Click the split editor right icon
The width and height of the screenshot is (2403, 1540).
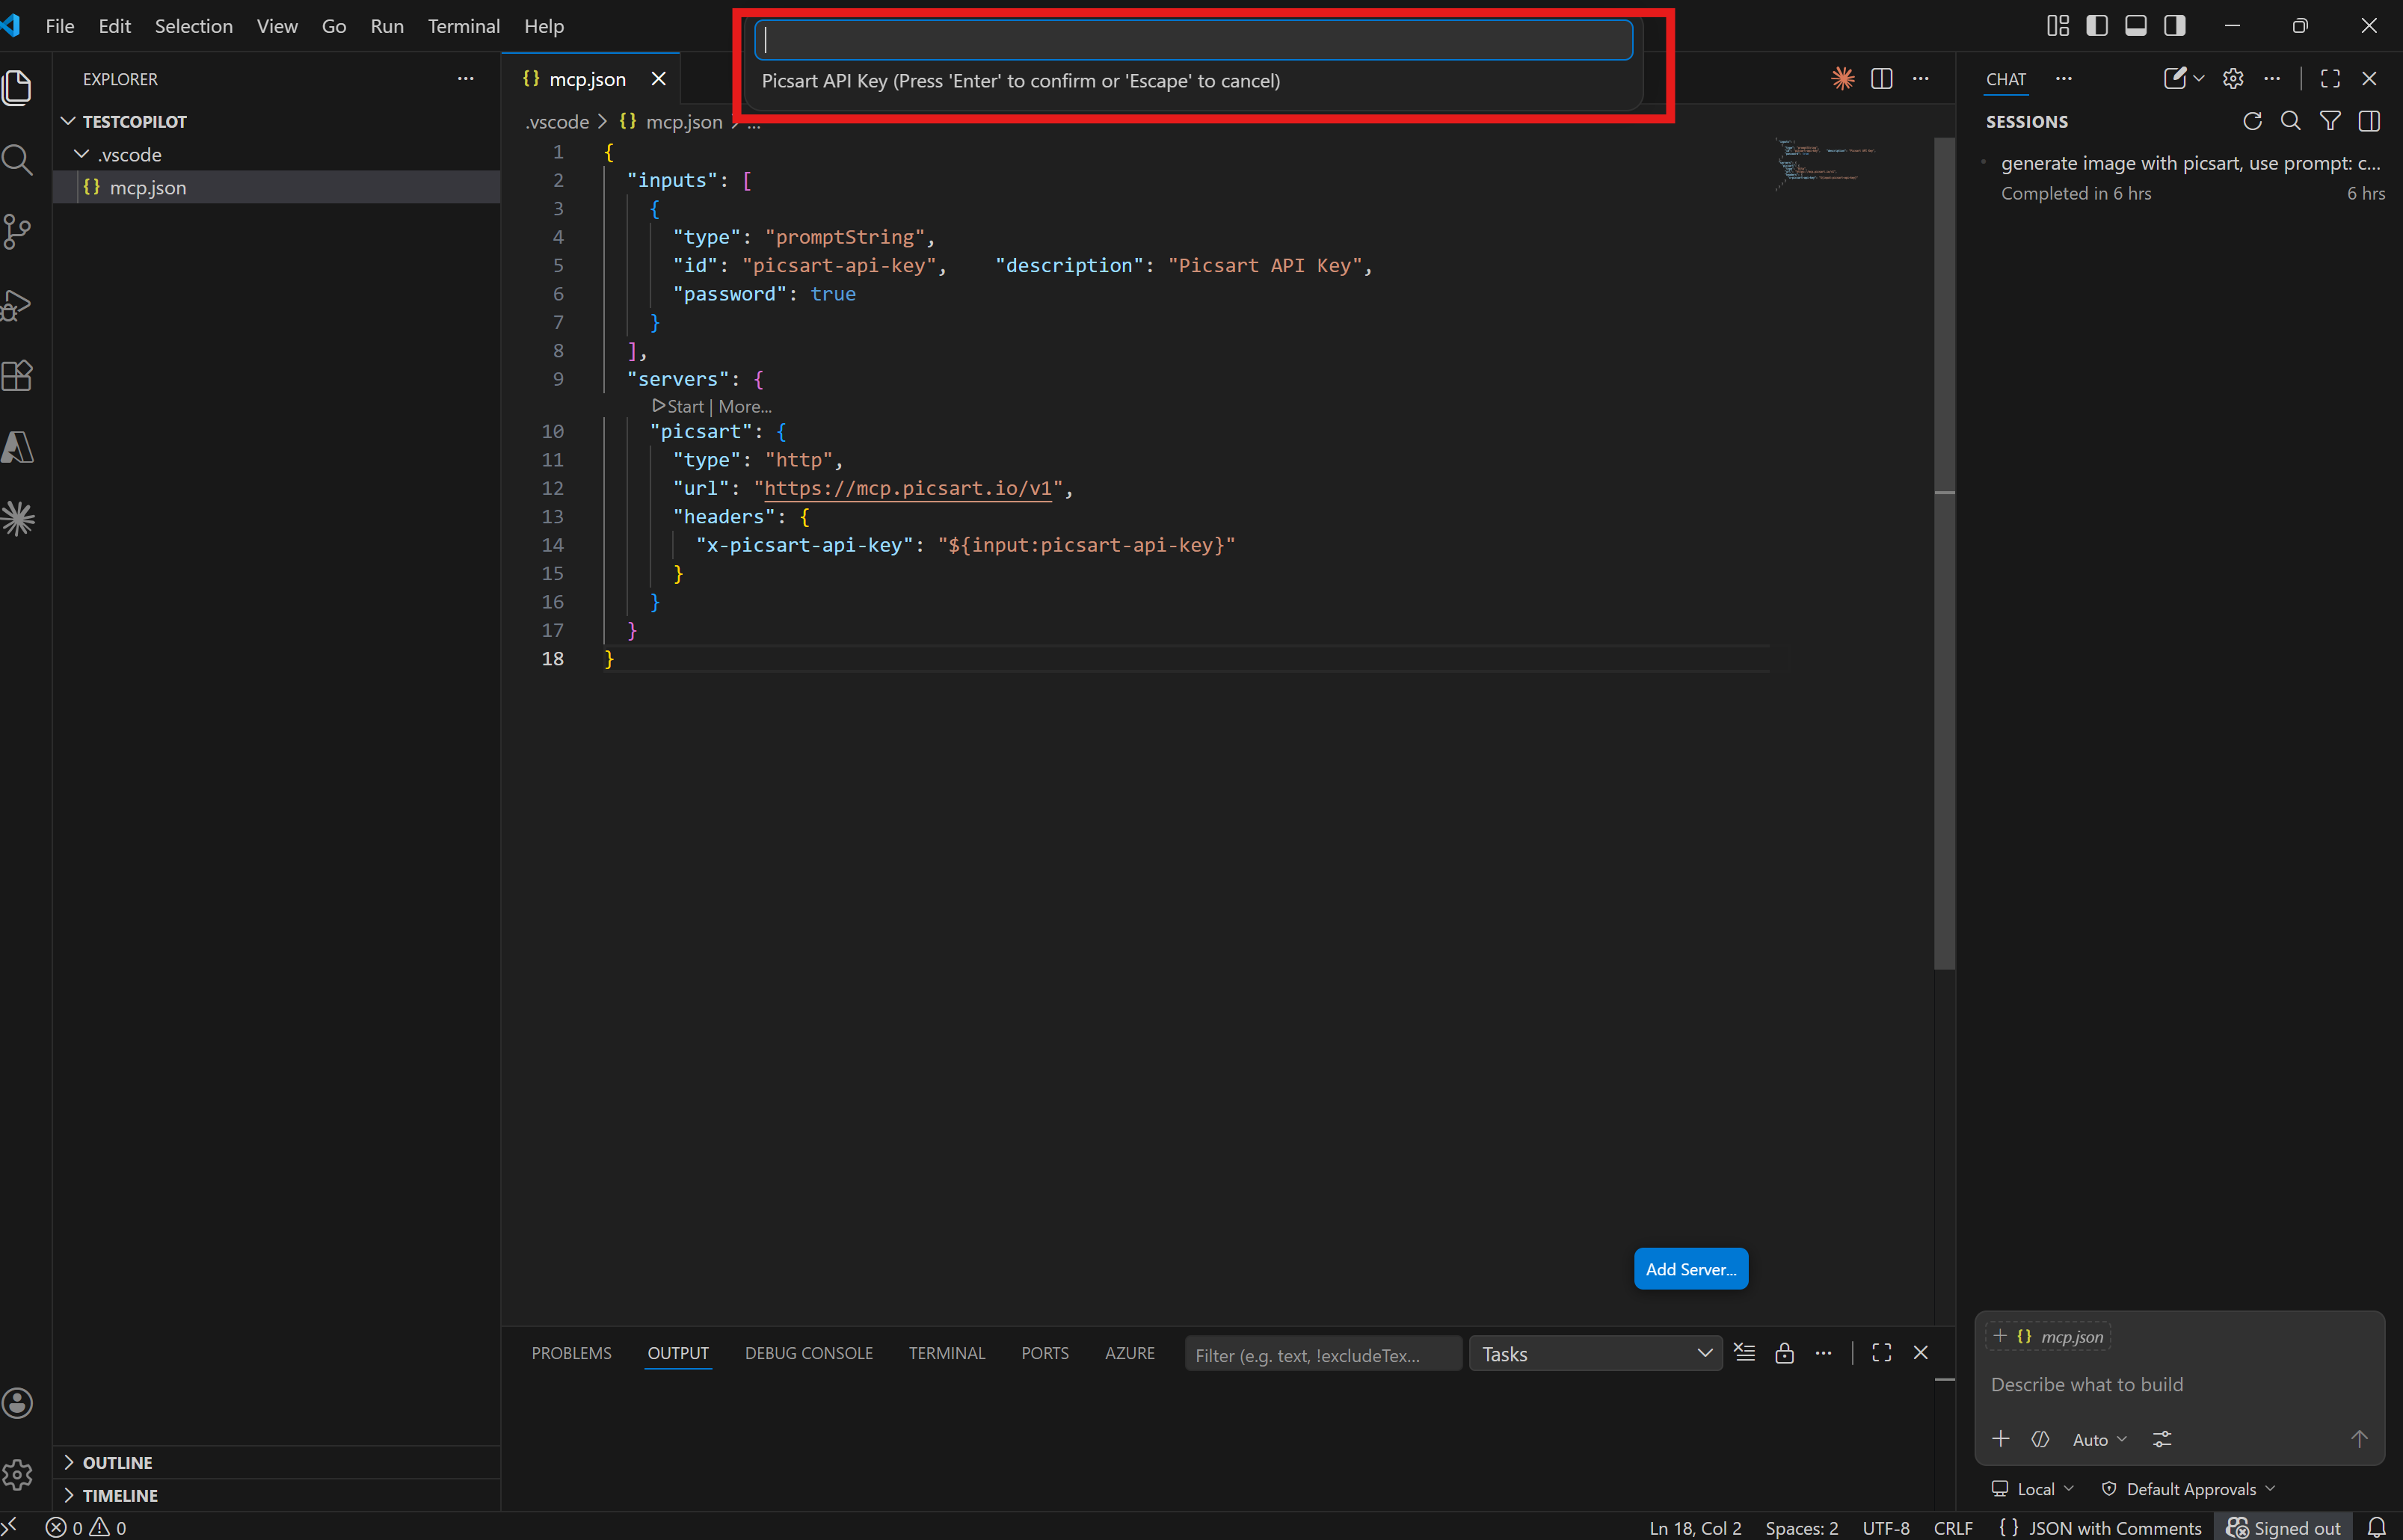1881,79
